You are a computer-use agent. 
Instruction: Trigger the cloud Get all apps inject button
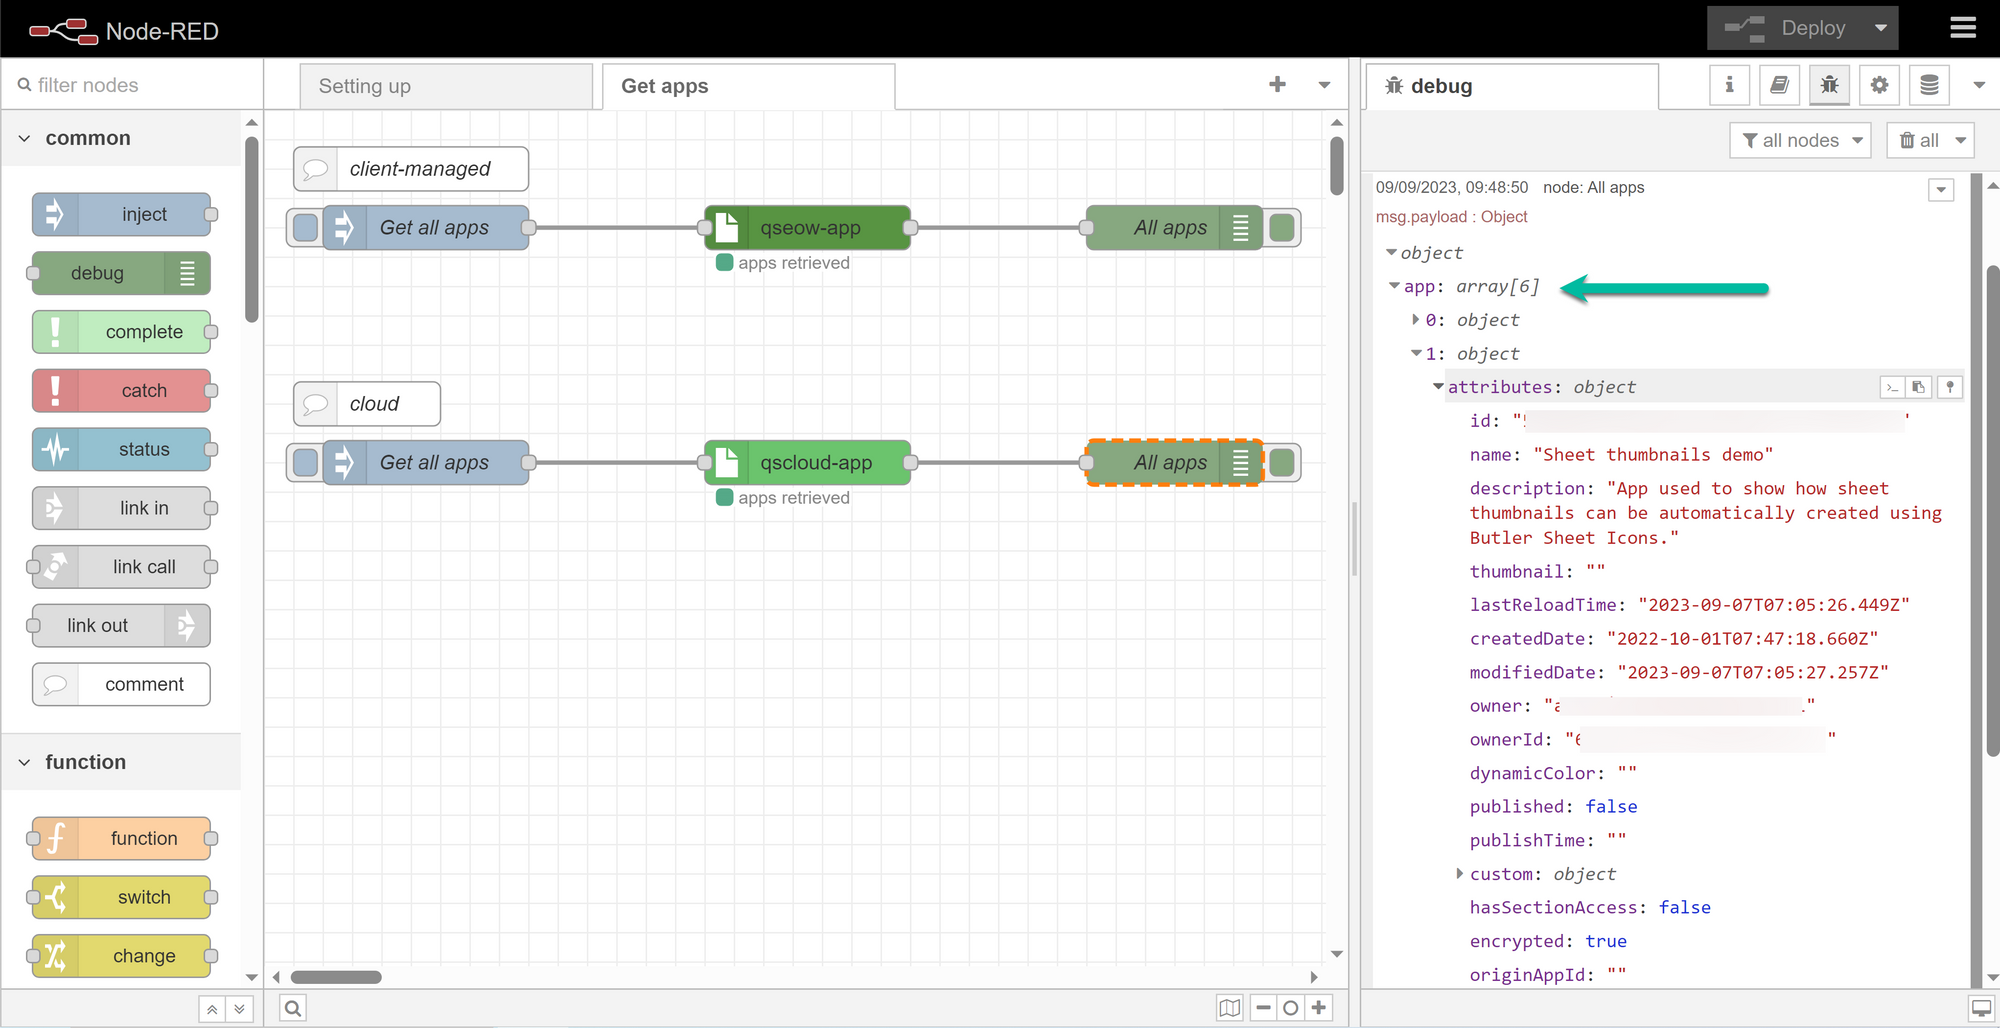point(305,462)
